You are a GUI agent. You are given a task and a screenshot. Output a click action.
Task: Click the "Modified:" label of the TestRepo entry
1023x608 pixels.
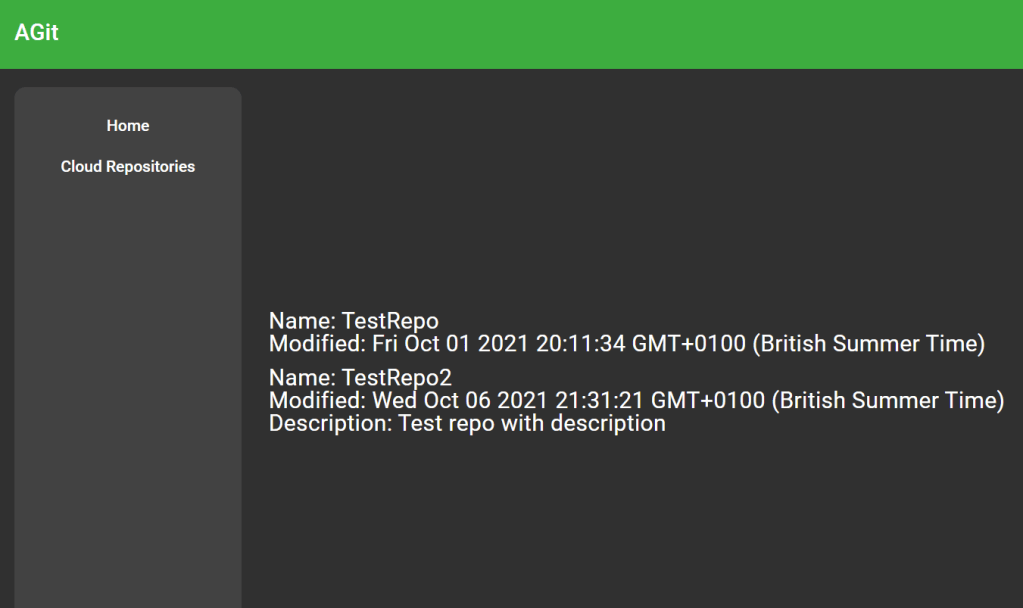tap(317, 345)
